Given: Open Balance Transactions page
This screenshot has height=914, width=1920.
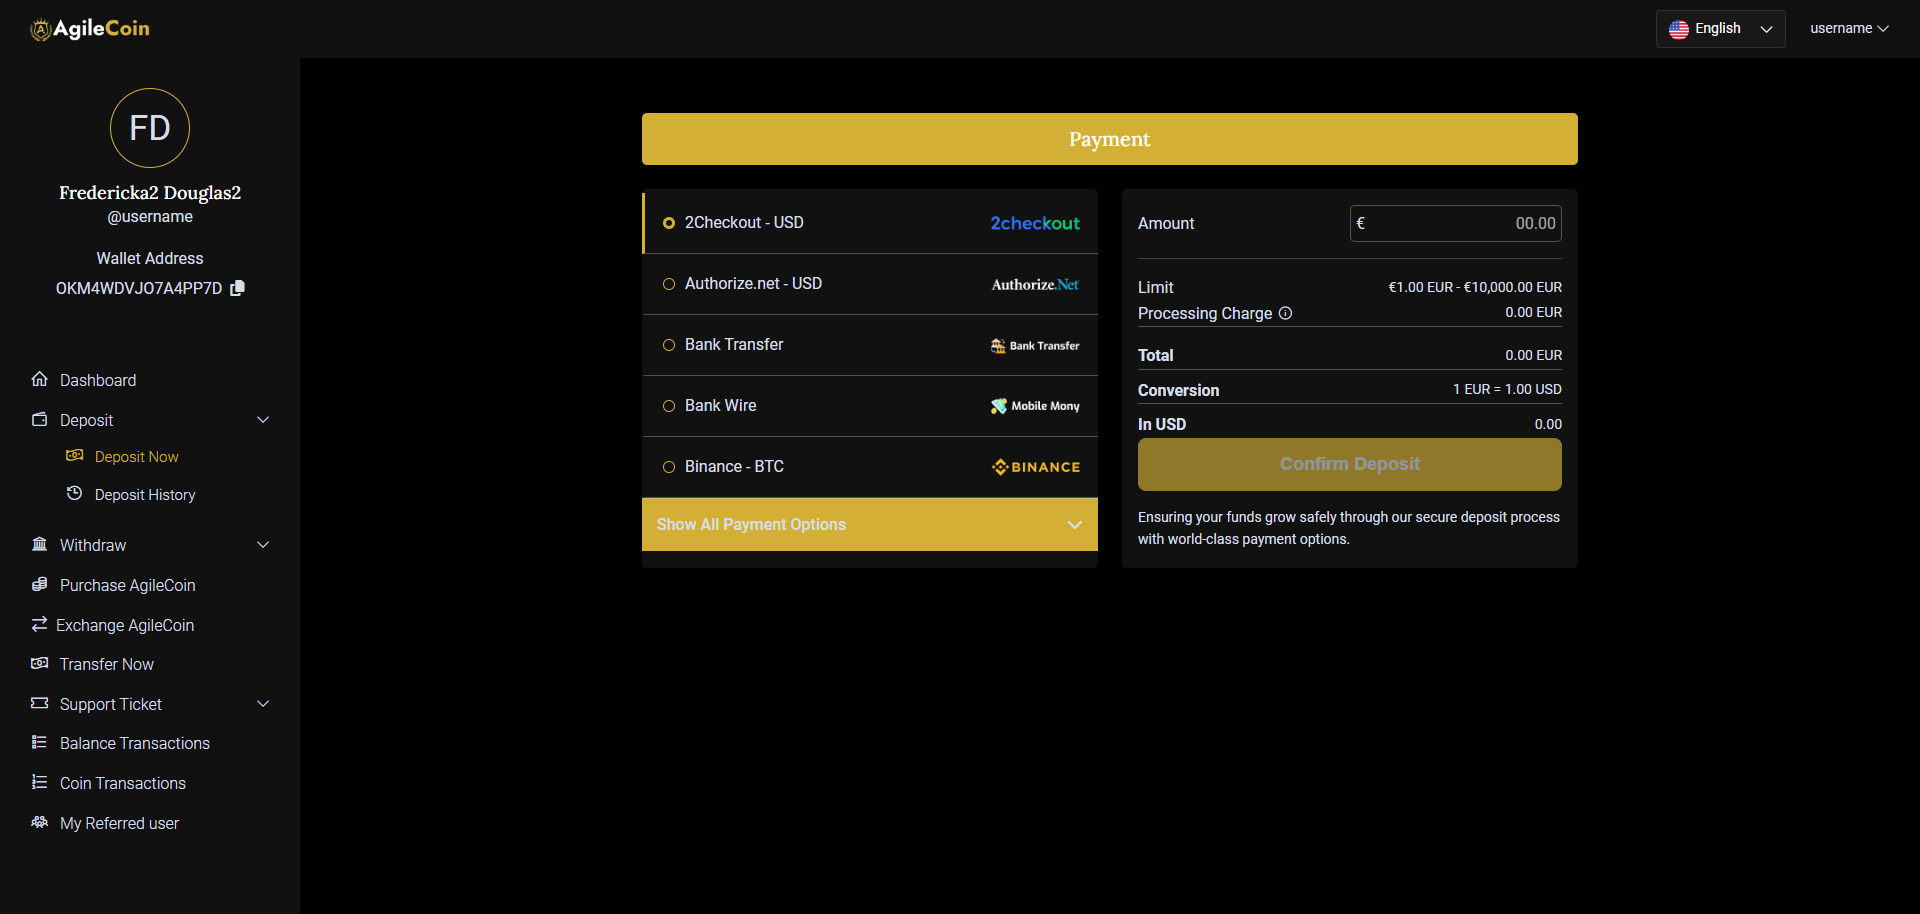Looking at the screenshot, I should click(135, 743).
